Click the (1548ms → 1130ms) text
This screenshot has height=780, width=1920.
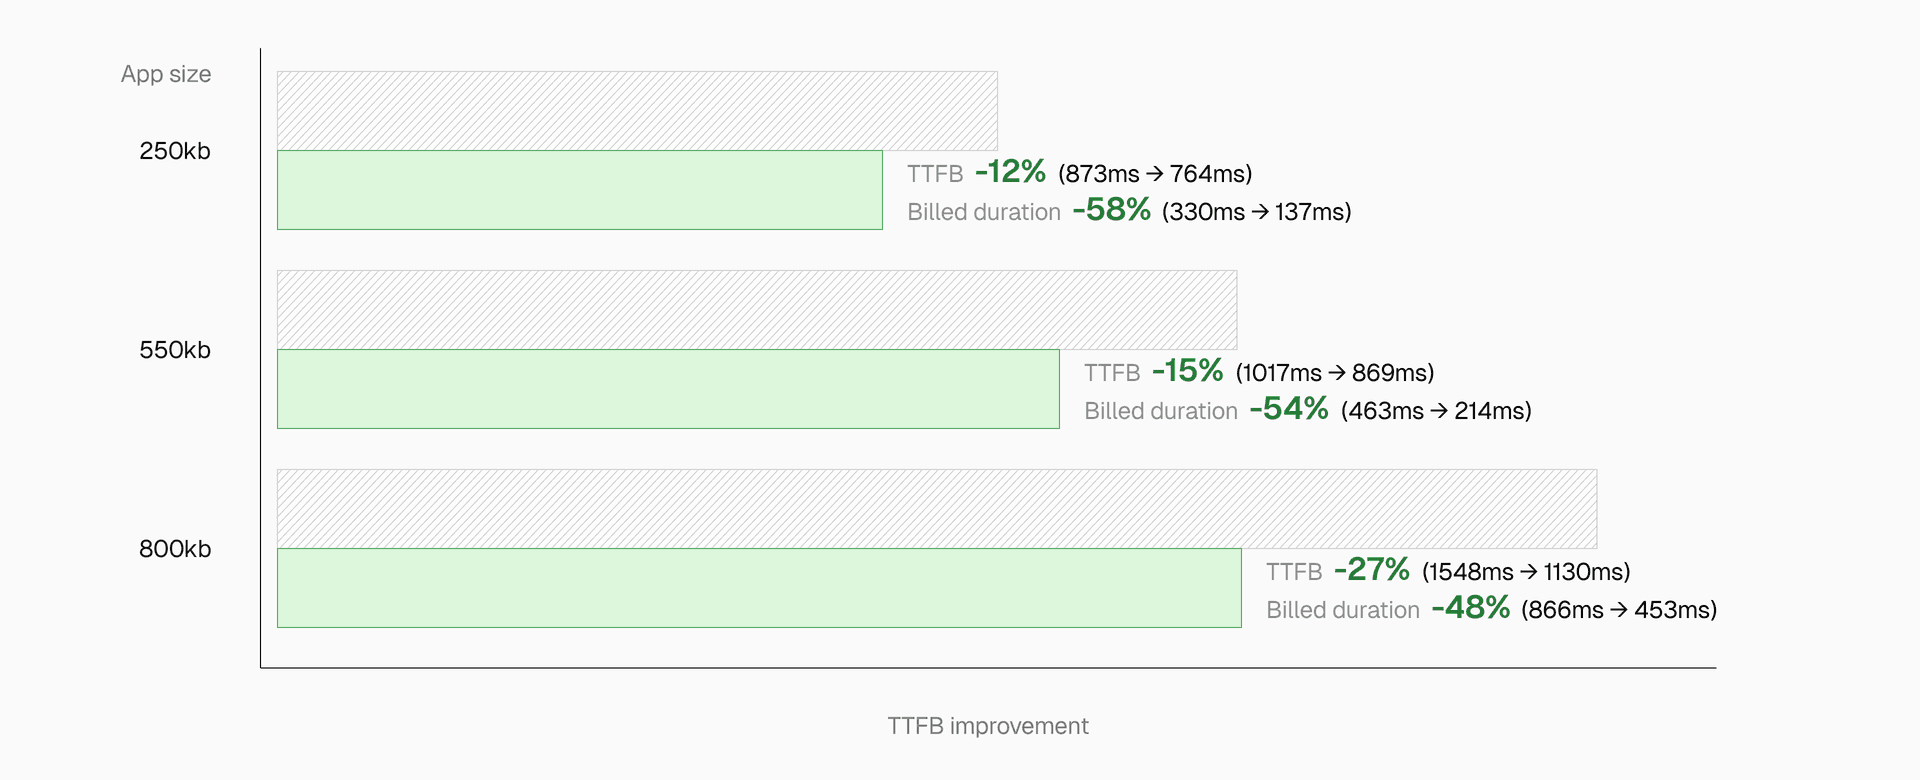click(x=1526, y=572)
